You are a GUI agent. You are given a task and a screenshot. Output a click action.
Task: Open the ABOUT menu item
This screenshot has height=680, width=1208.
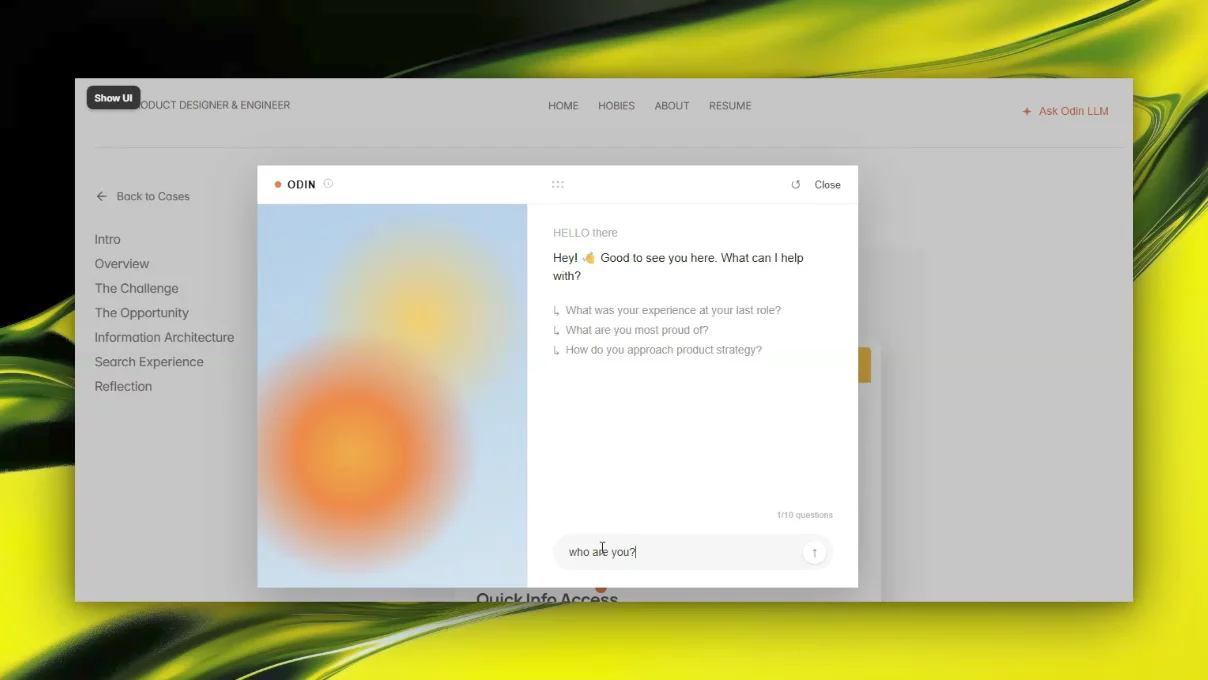click(672, 106)
